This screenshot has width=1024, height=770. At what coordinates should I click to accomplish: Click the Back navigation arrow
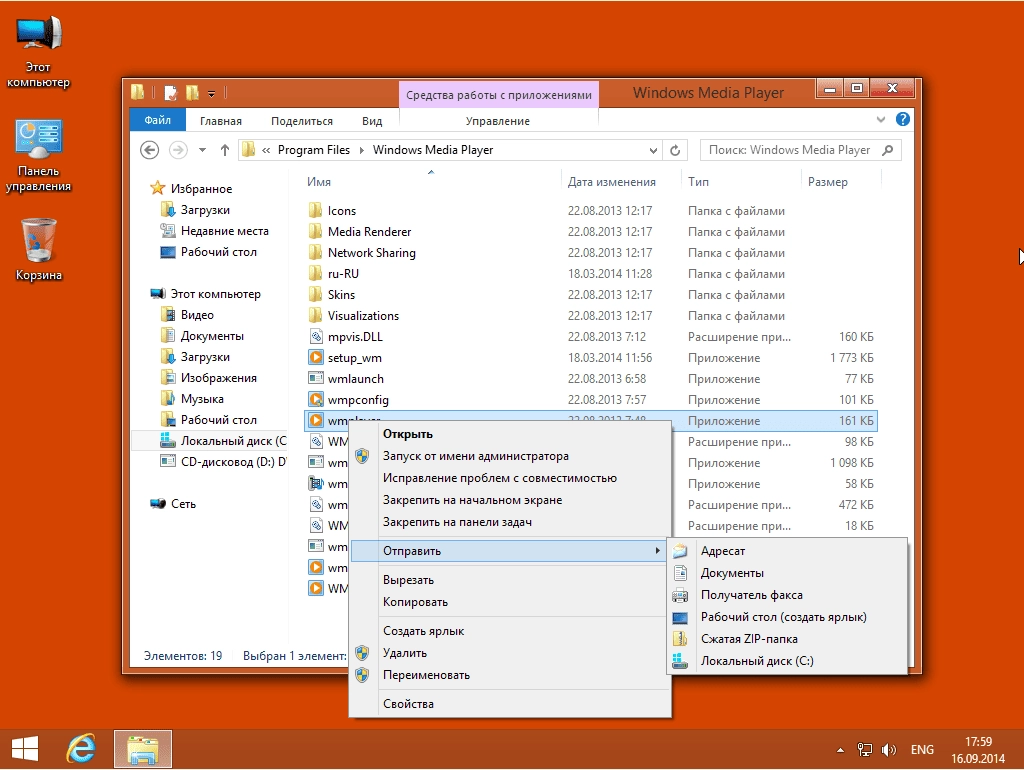[x=150, y=150]
